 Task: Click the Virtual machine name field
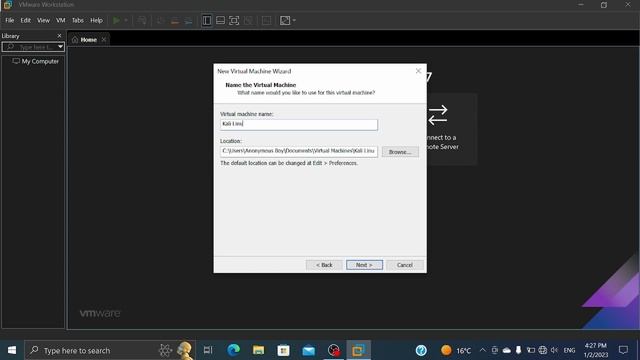click(x=299, y=124)
